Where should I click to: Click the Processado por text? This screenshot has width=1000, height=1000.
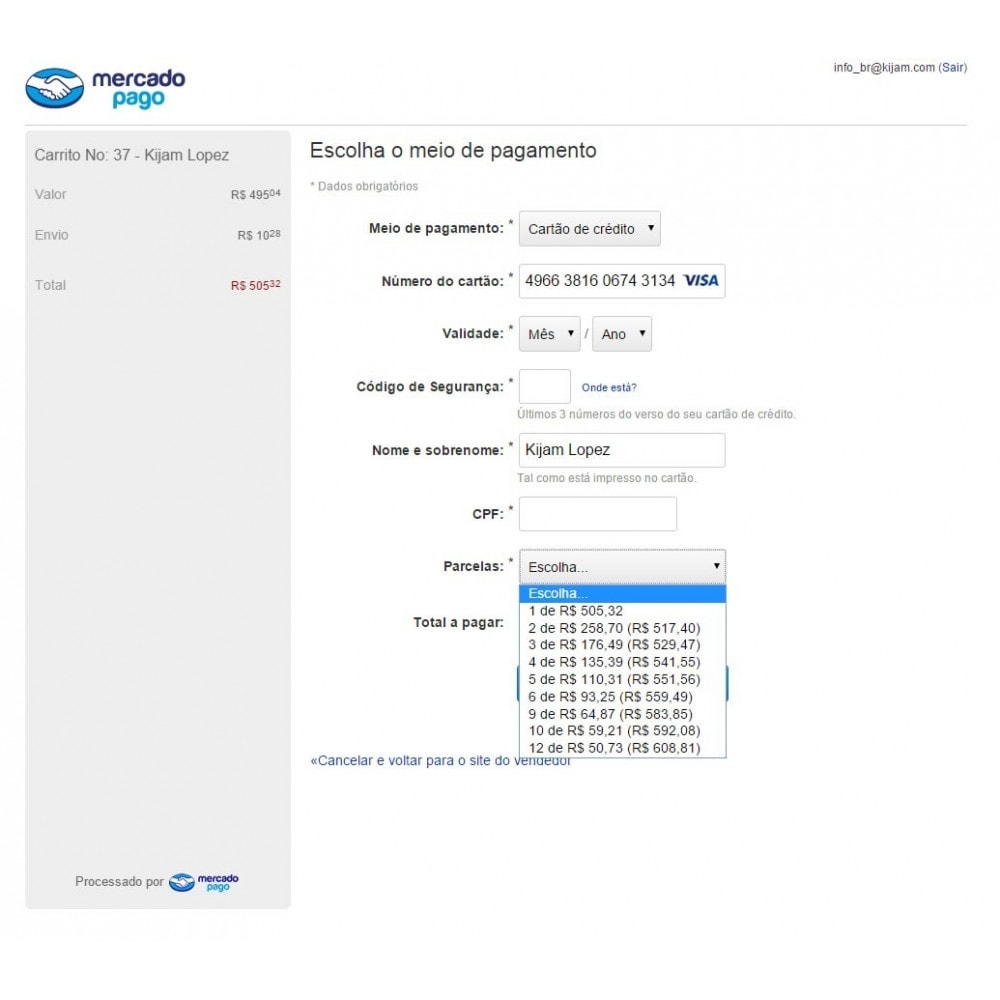[119, 882]
